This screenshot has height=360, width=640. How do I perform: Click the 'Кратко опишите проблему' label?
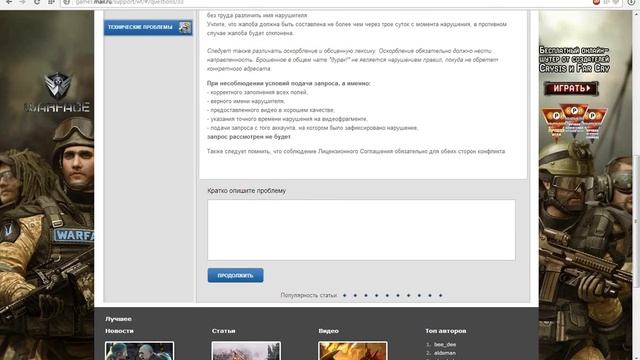point(247,191)
